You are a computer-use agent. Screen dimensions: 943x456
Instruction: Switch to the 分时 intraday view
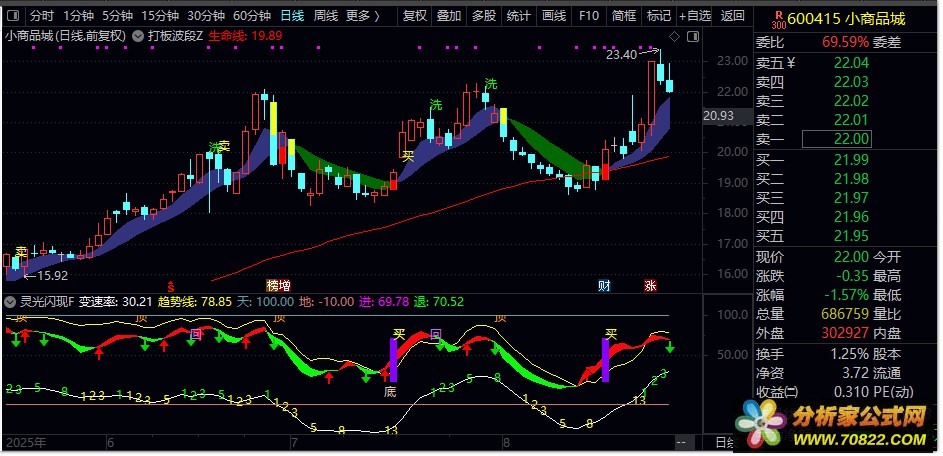click(x=42, y=16)
